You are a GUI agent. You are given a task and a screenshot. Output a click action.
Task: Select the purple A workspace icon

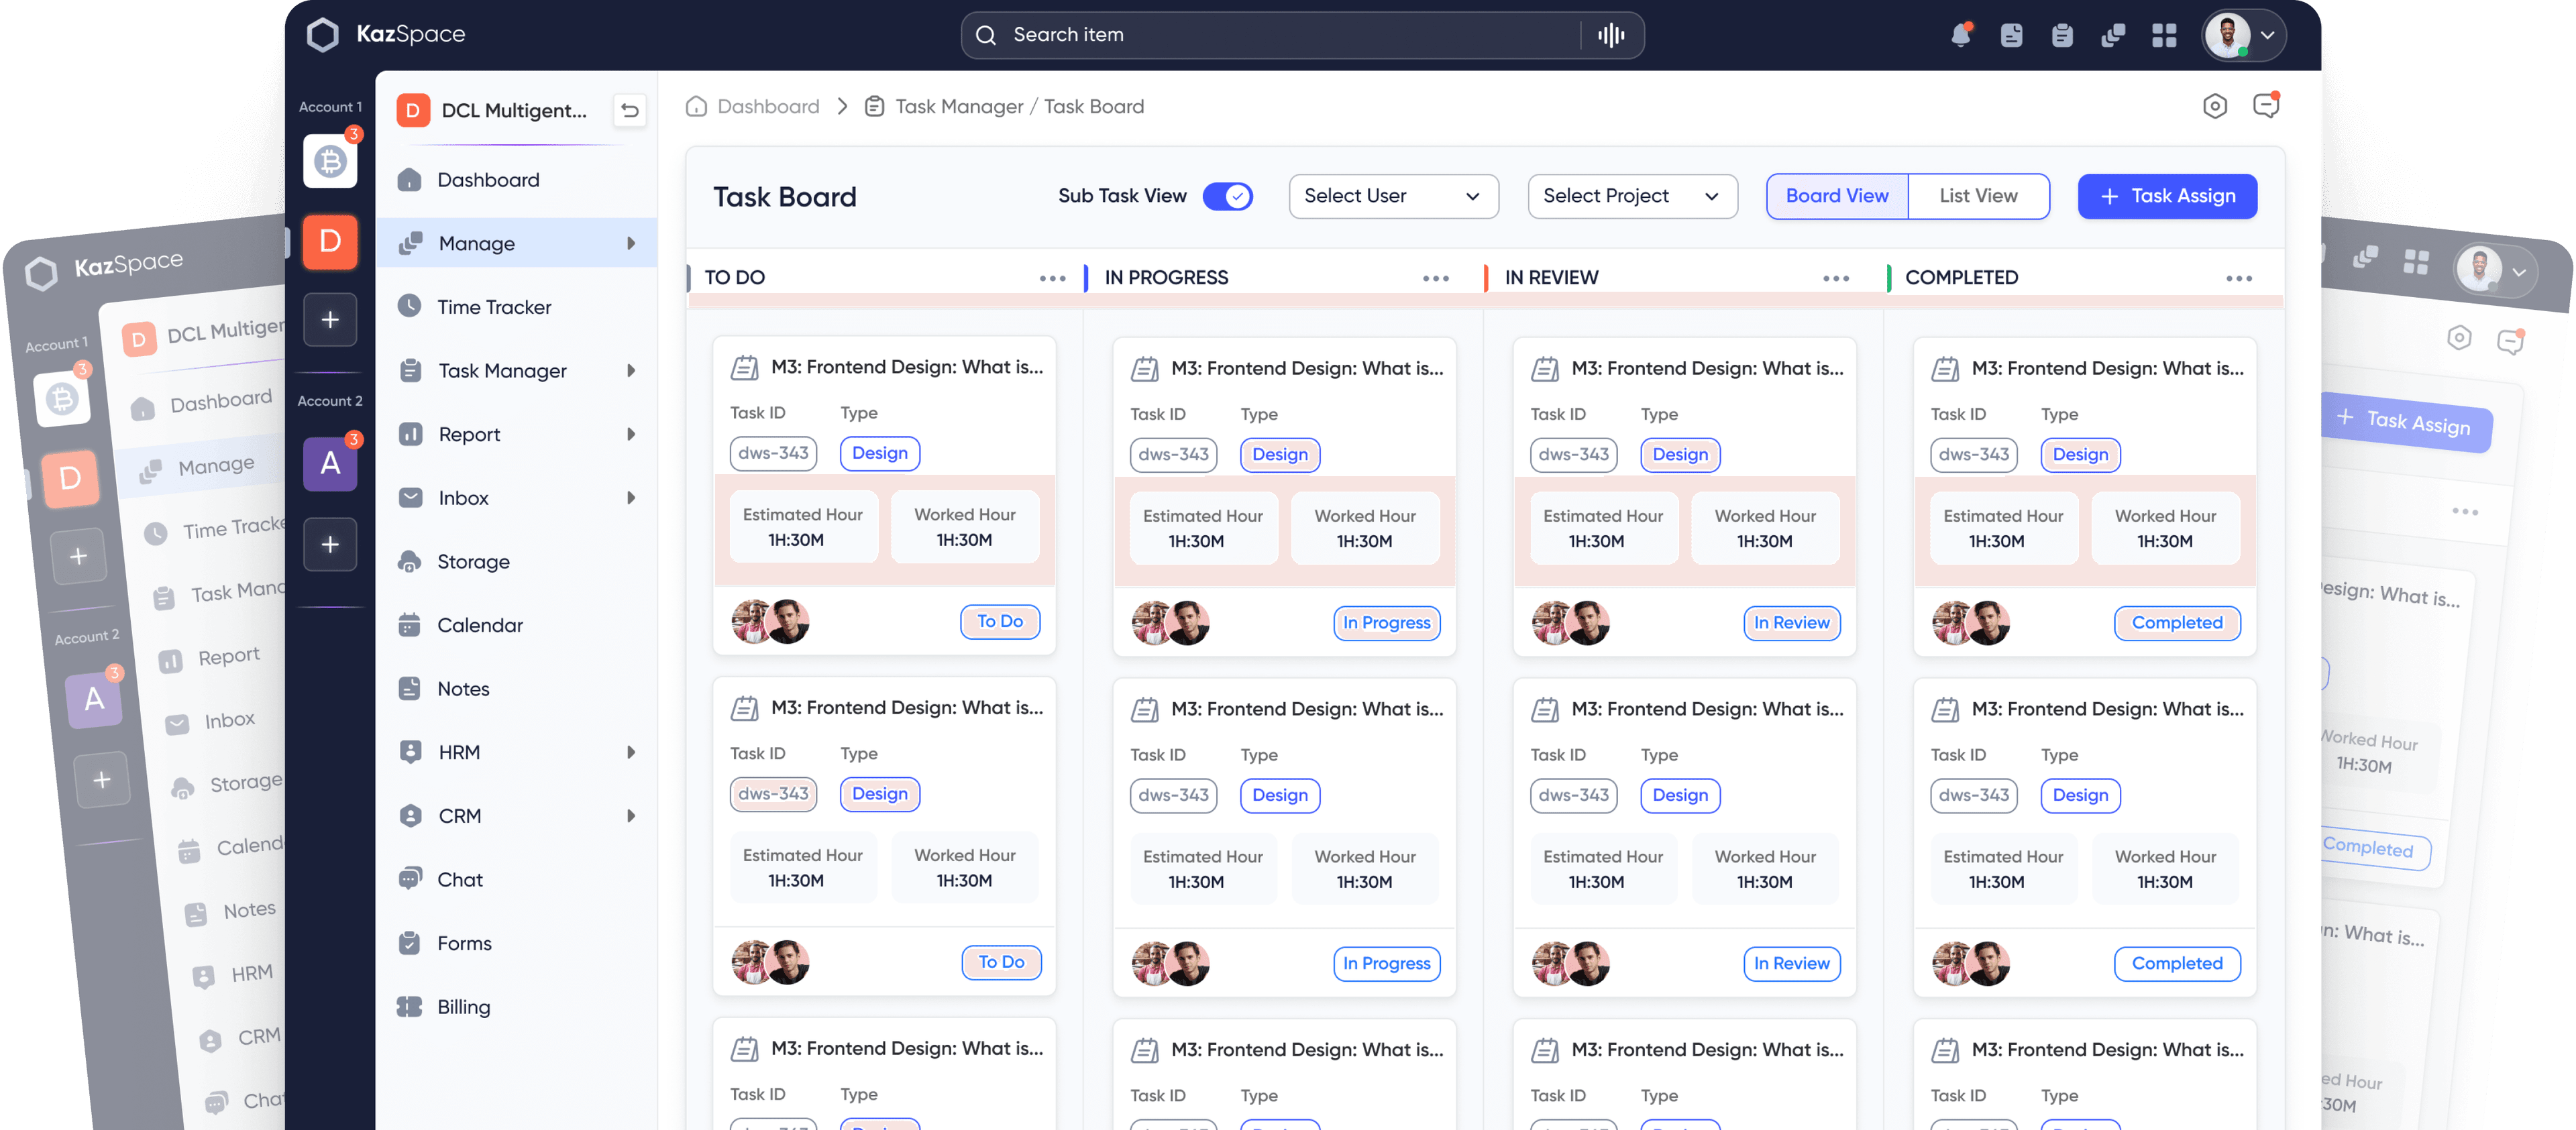[330, 463]
